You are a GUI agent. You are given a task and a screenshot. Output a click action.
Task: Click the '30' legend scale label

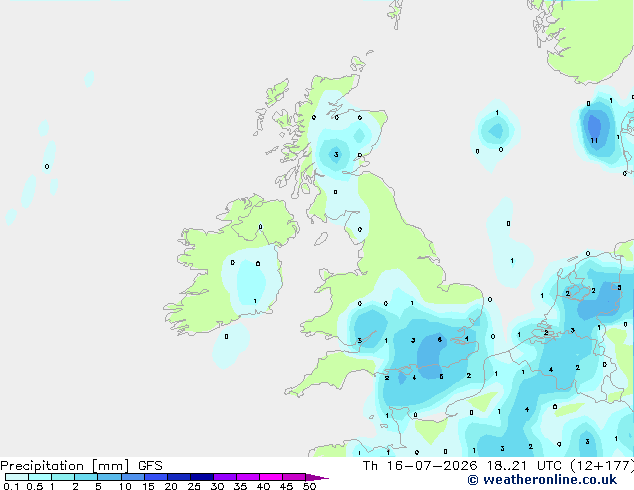[x=217, y=486]
